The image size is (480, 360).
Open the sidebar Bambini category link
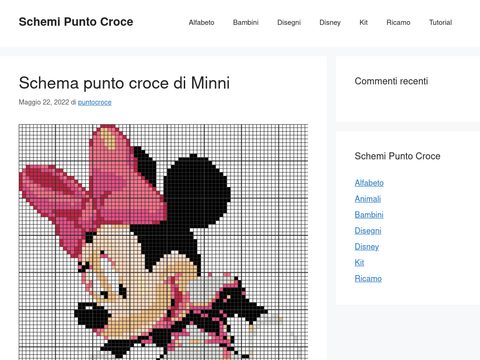[369, 215]
